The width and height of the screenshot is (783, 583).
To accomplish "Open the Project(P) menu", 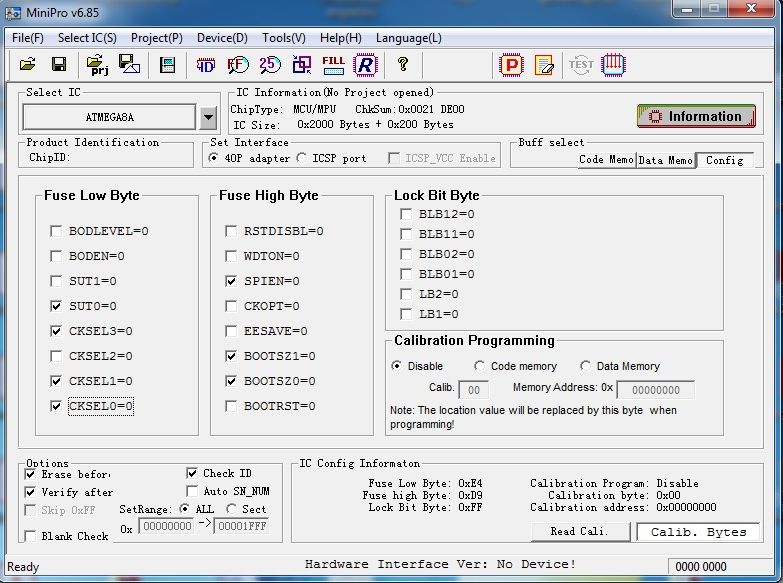I will [157, 38].
